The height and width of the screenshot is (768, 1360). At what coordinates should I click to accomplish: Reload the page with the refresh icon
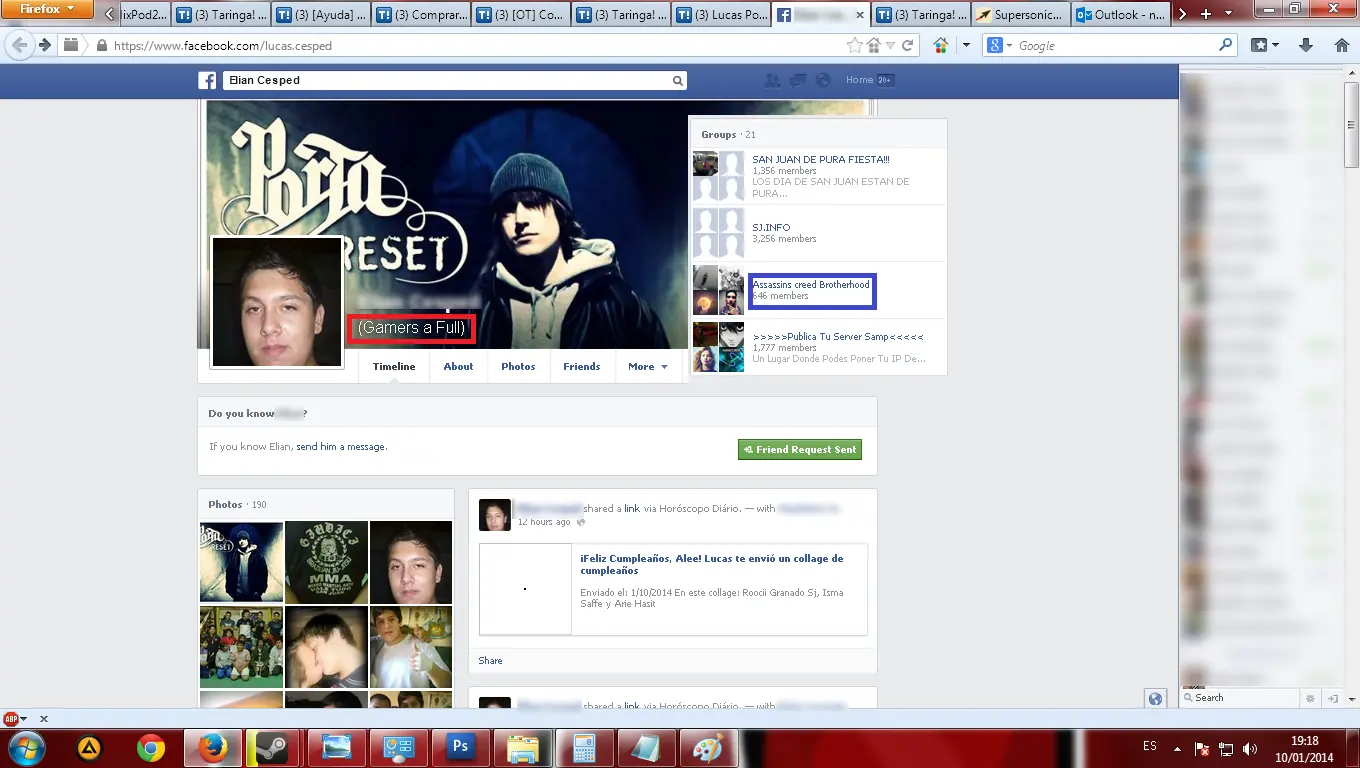pyautogui.click(x=907, y=46)
